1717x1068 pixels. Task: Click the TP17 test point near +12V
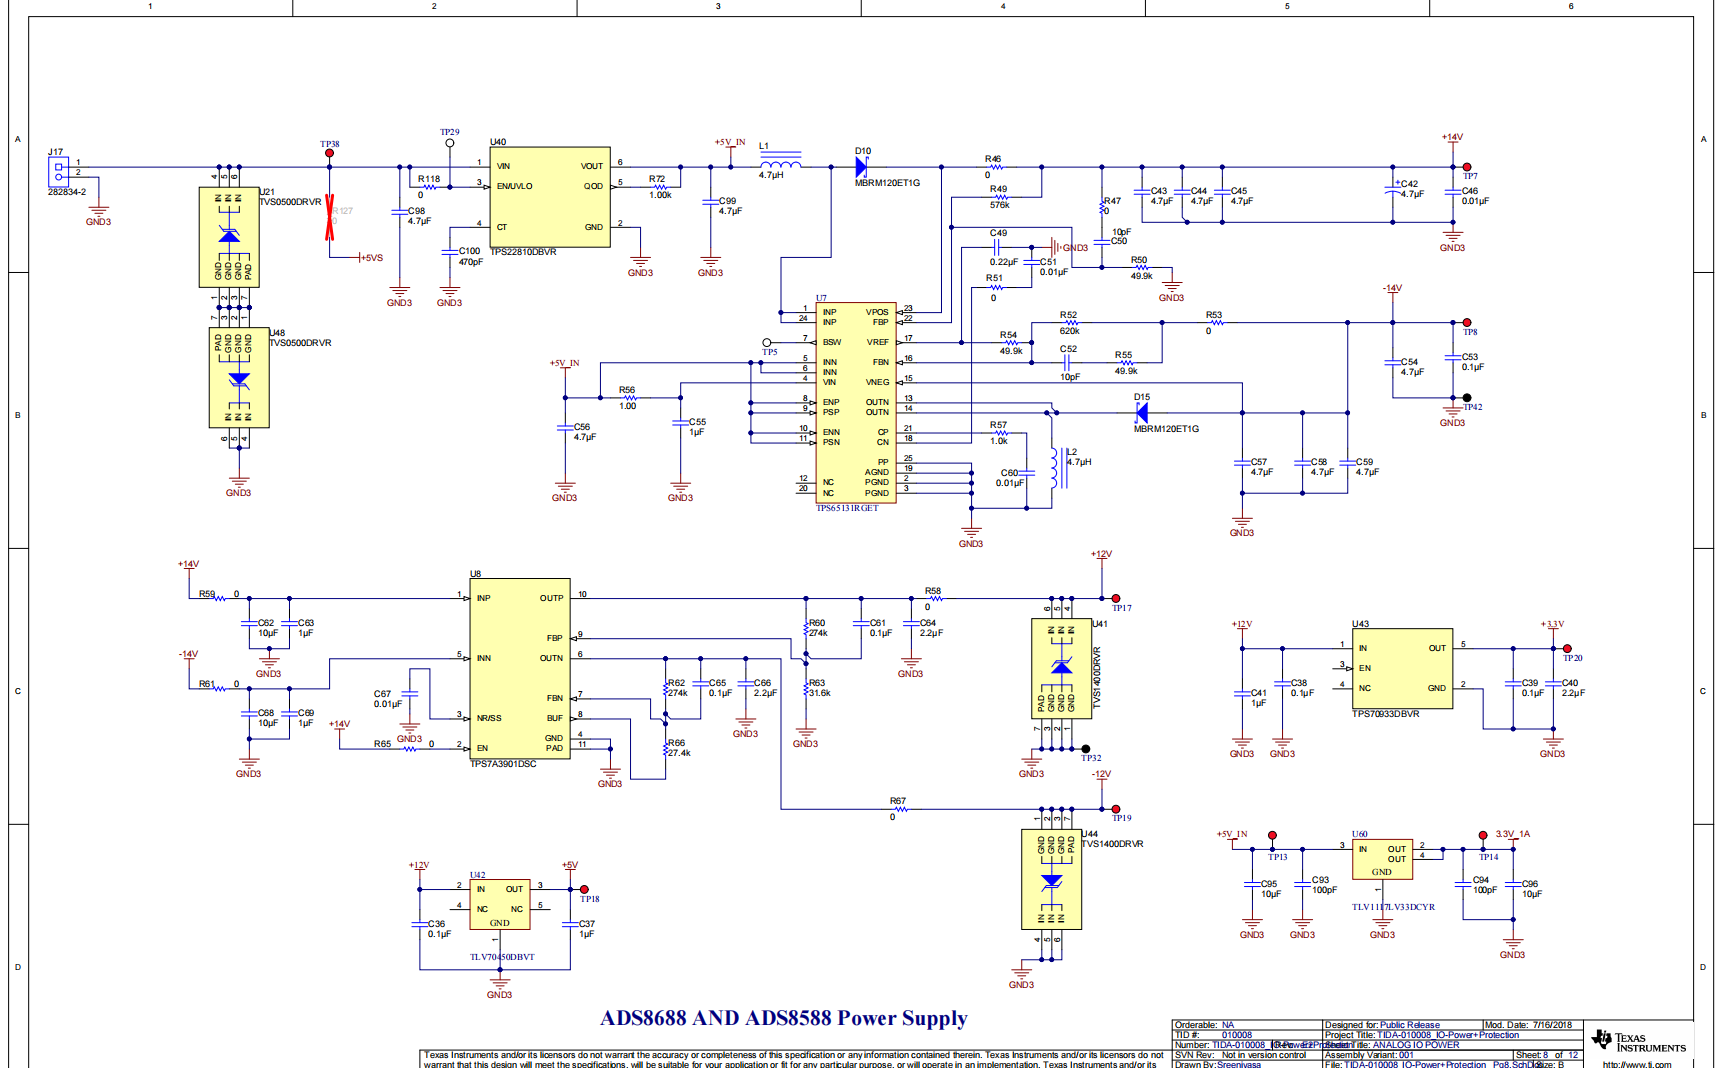(1116, 598)
